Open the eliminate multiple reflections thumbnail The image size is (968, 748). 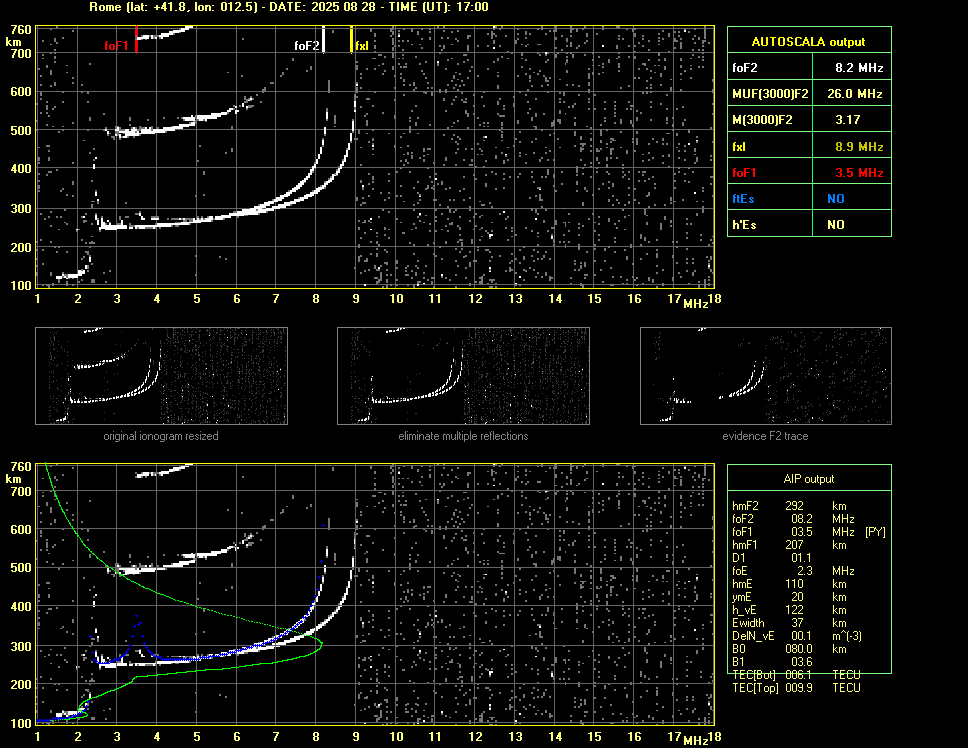point(463,376)
